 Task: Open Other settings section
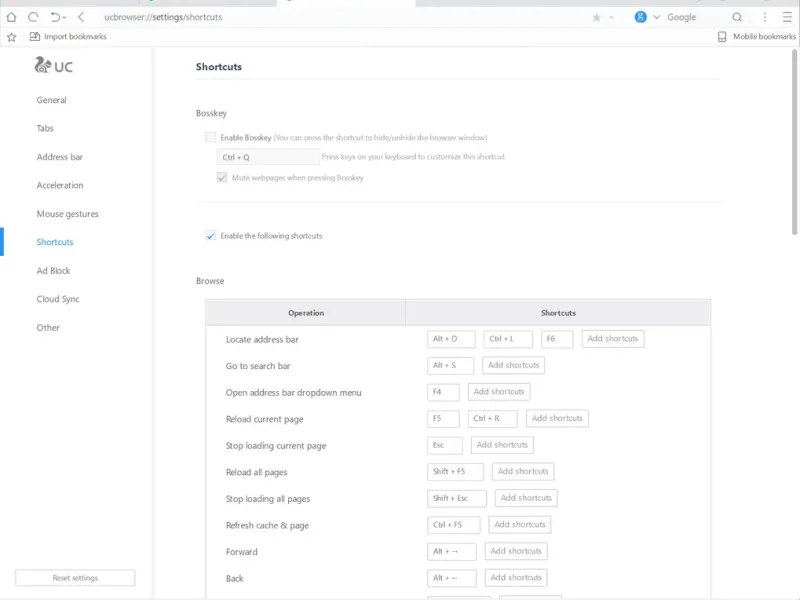(x=48, y=328)
